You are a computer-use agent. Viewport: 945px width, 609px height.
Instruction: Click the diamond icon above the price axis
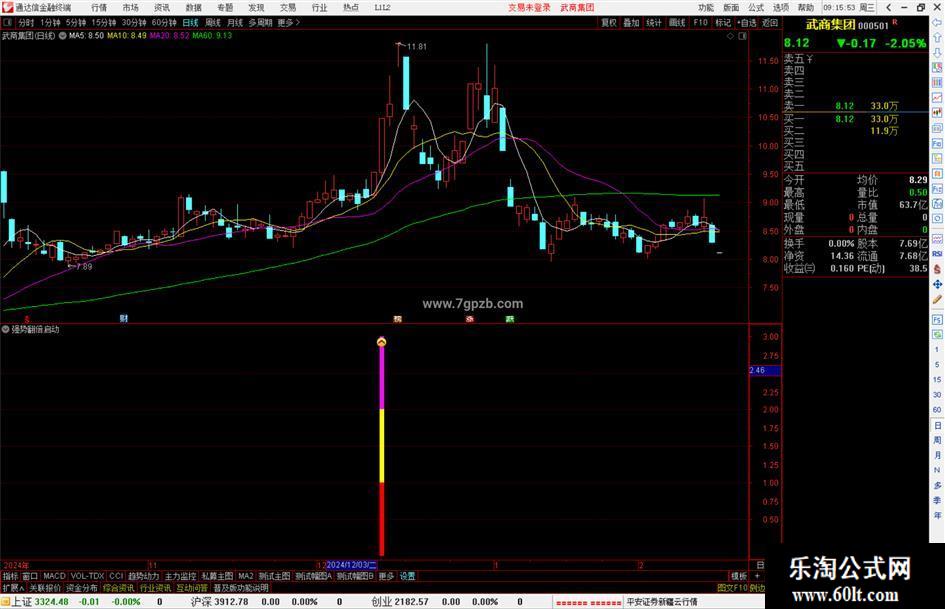click(x=730, y=36)
